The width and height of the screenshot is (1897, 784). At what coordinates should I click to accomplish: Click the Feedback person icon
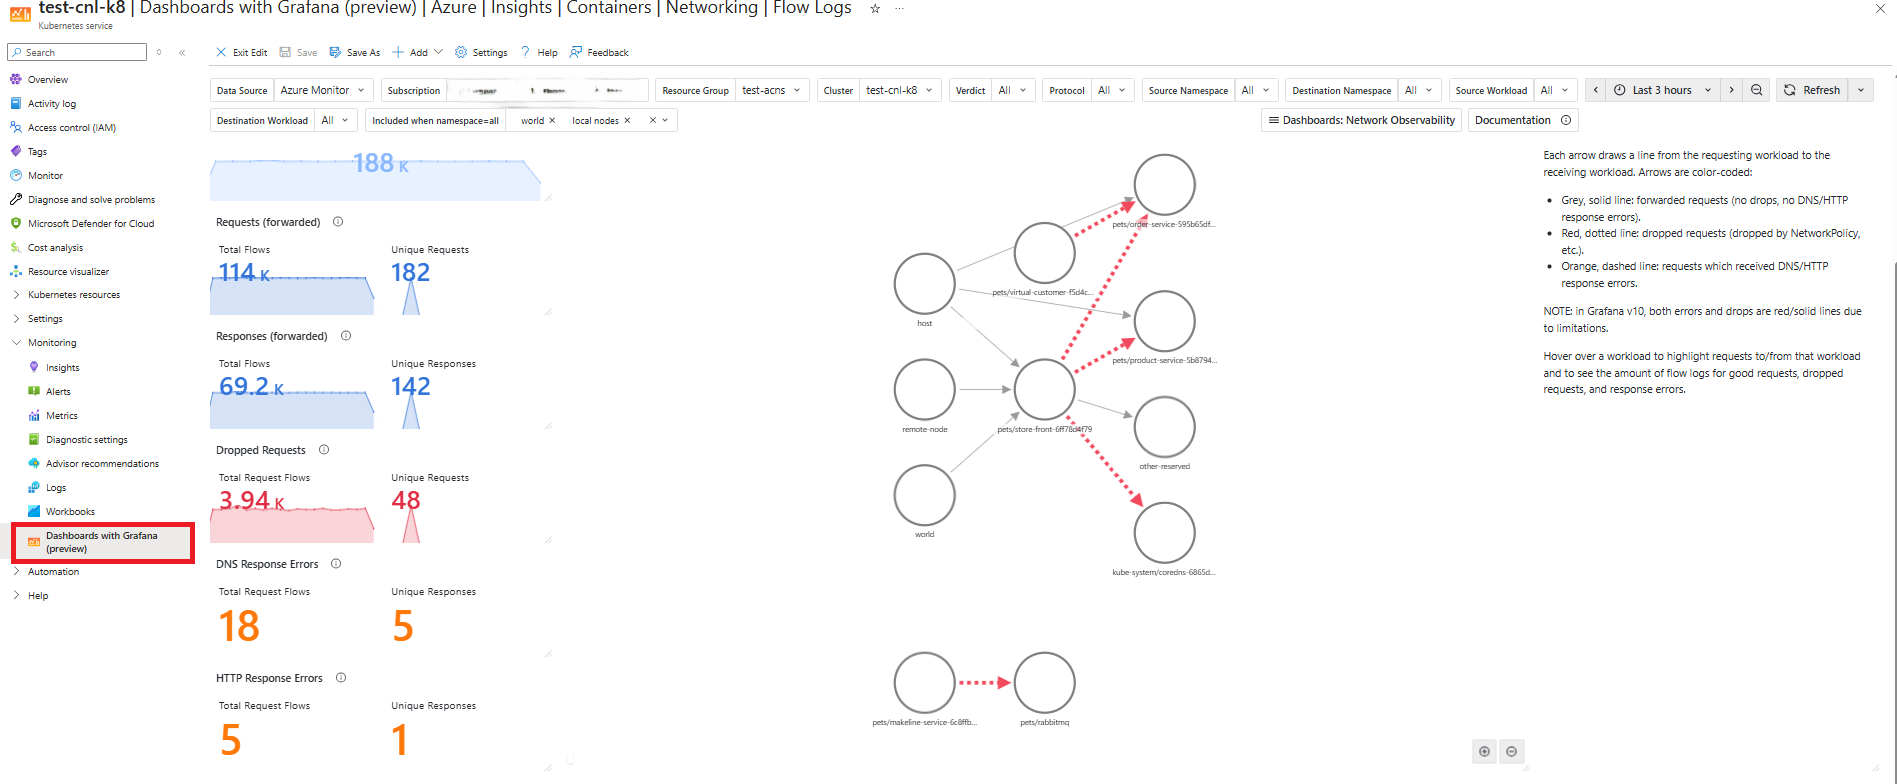576,52
